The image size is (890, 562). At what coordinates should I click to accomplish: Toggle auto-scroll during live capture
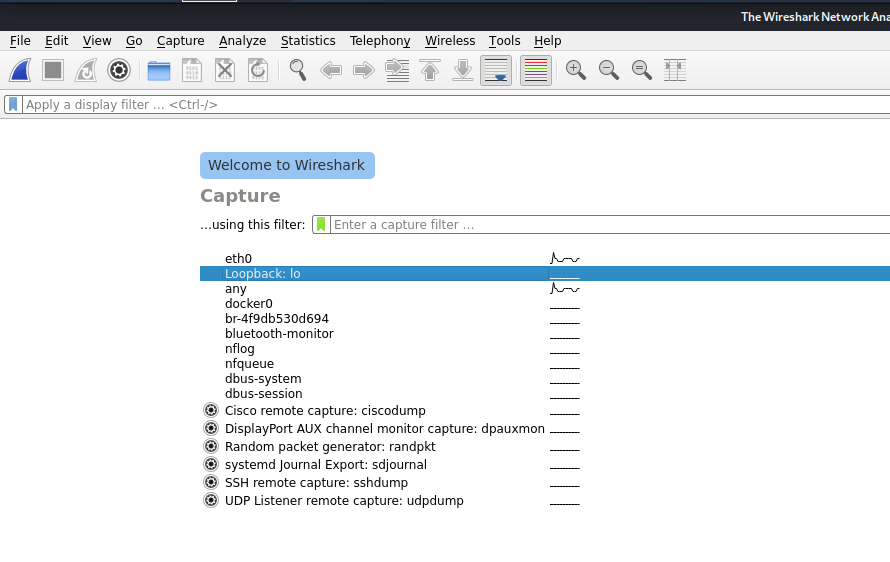pos(496,70)
